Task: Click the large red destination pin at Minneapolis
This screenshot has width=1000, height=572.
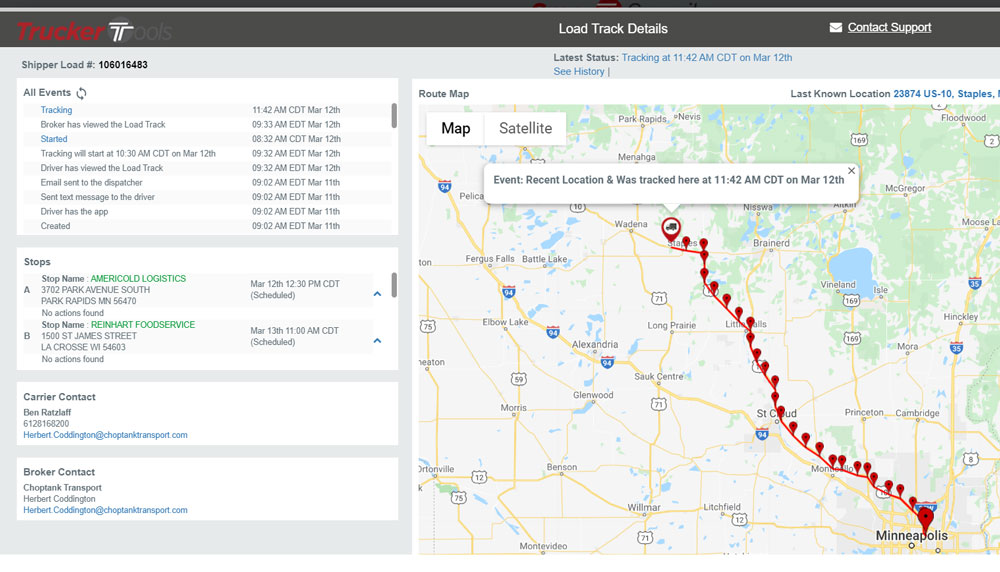Action: click(926, 519)
